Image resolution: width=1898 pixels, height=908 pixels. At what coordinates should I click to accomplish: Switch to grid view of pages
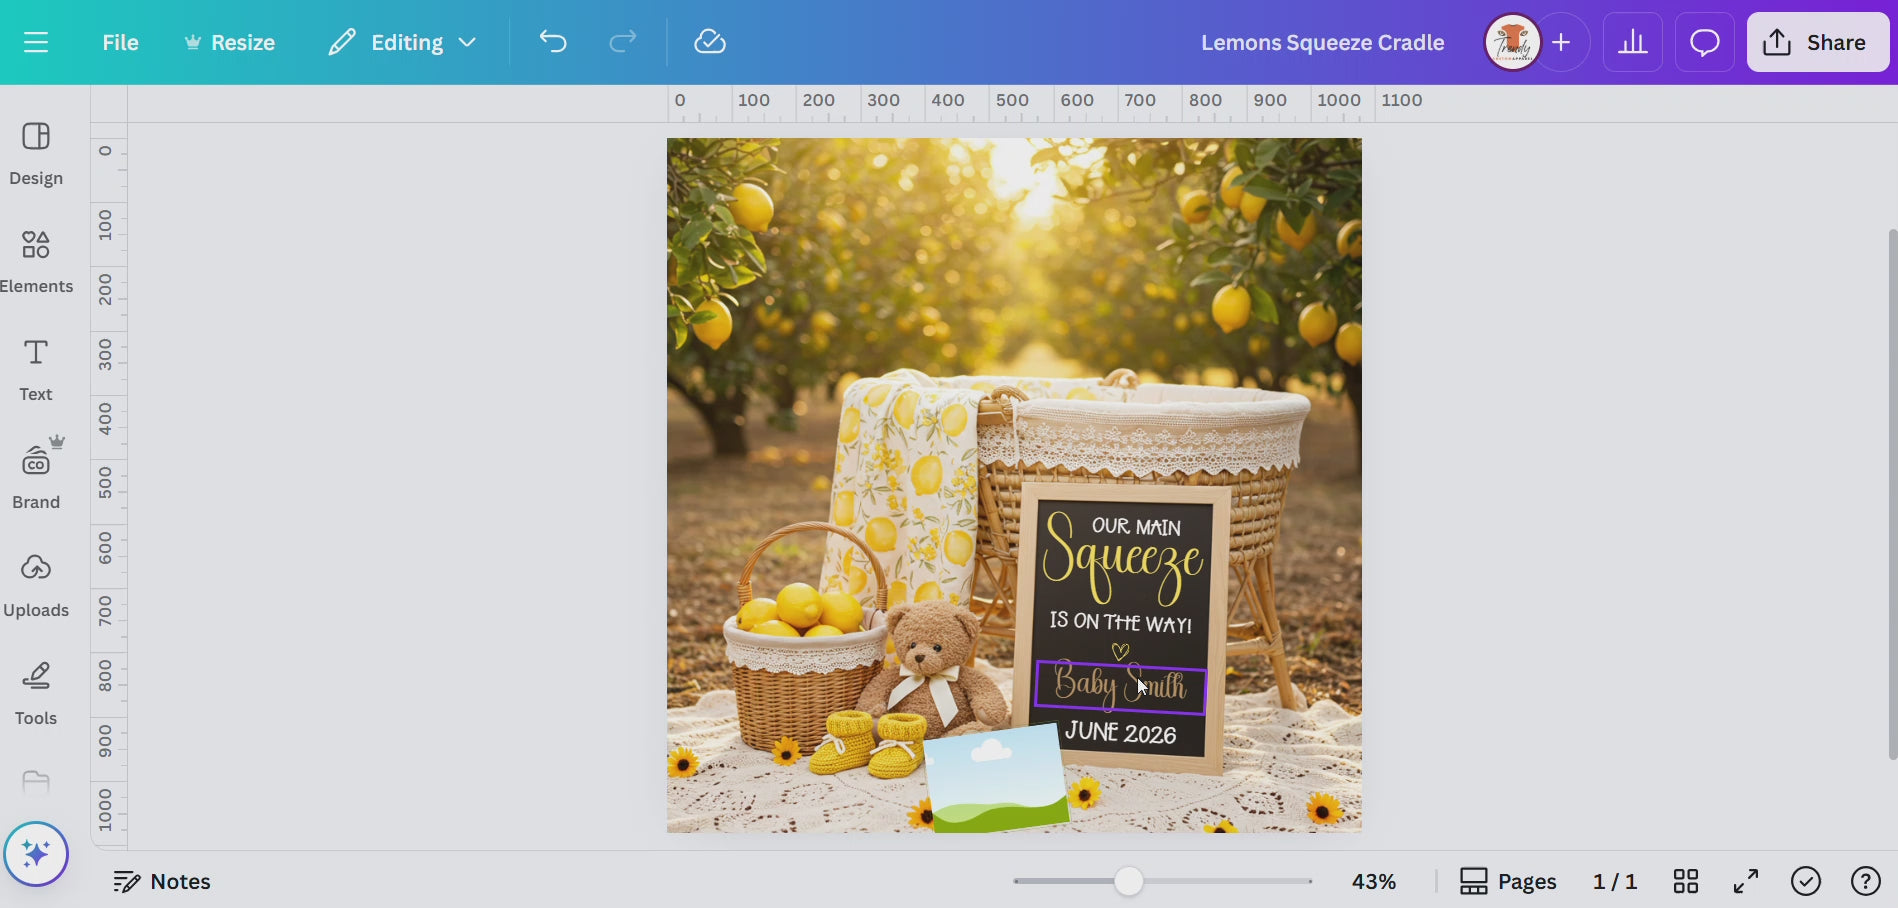click(x=1686, y=881)
